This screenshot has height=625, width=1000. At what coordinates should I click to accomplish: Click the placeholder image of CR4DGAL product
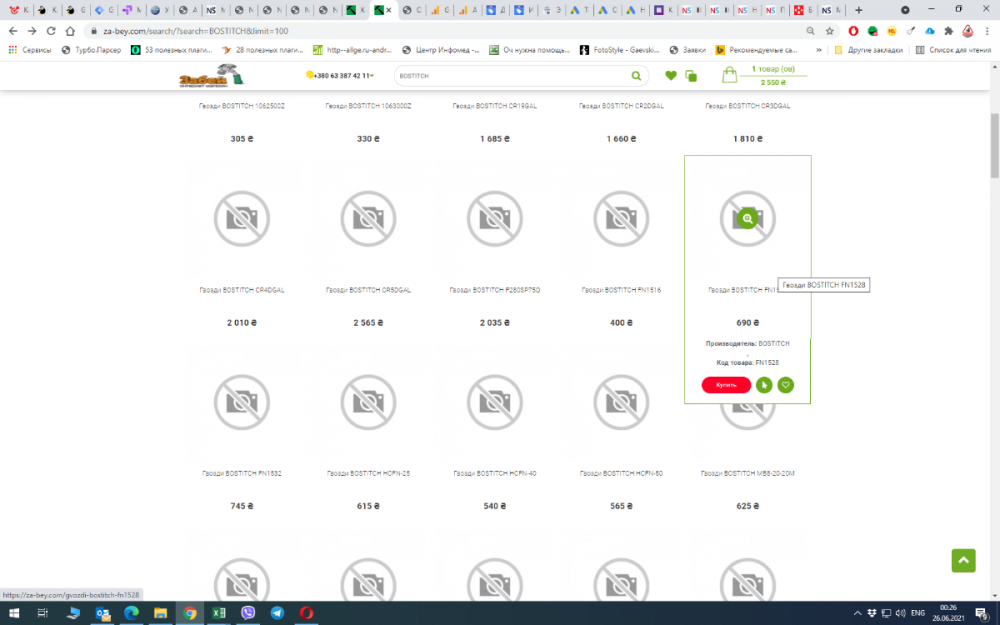[242, 219]
